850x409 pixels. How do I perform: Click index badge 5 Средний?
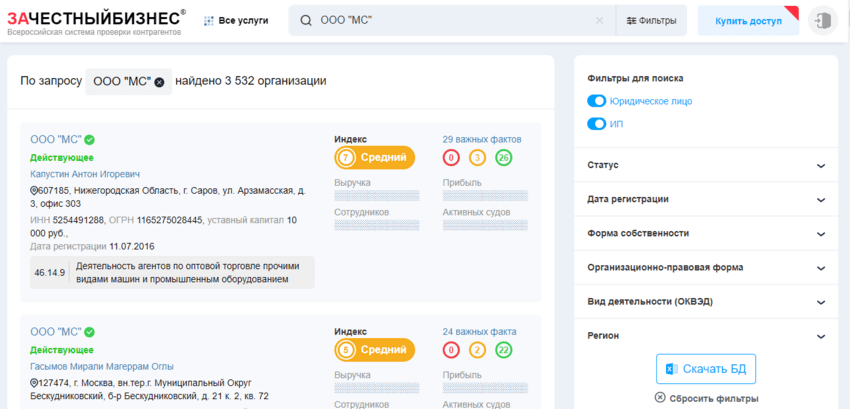pyautogui.click(x=374, y=350)
